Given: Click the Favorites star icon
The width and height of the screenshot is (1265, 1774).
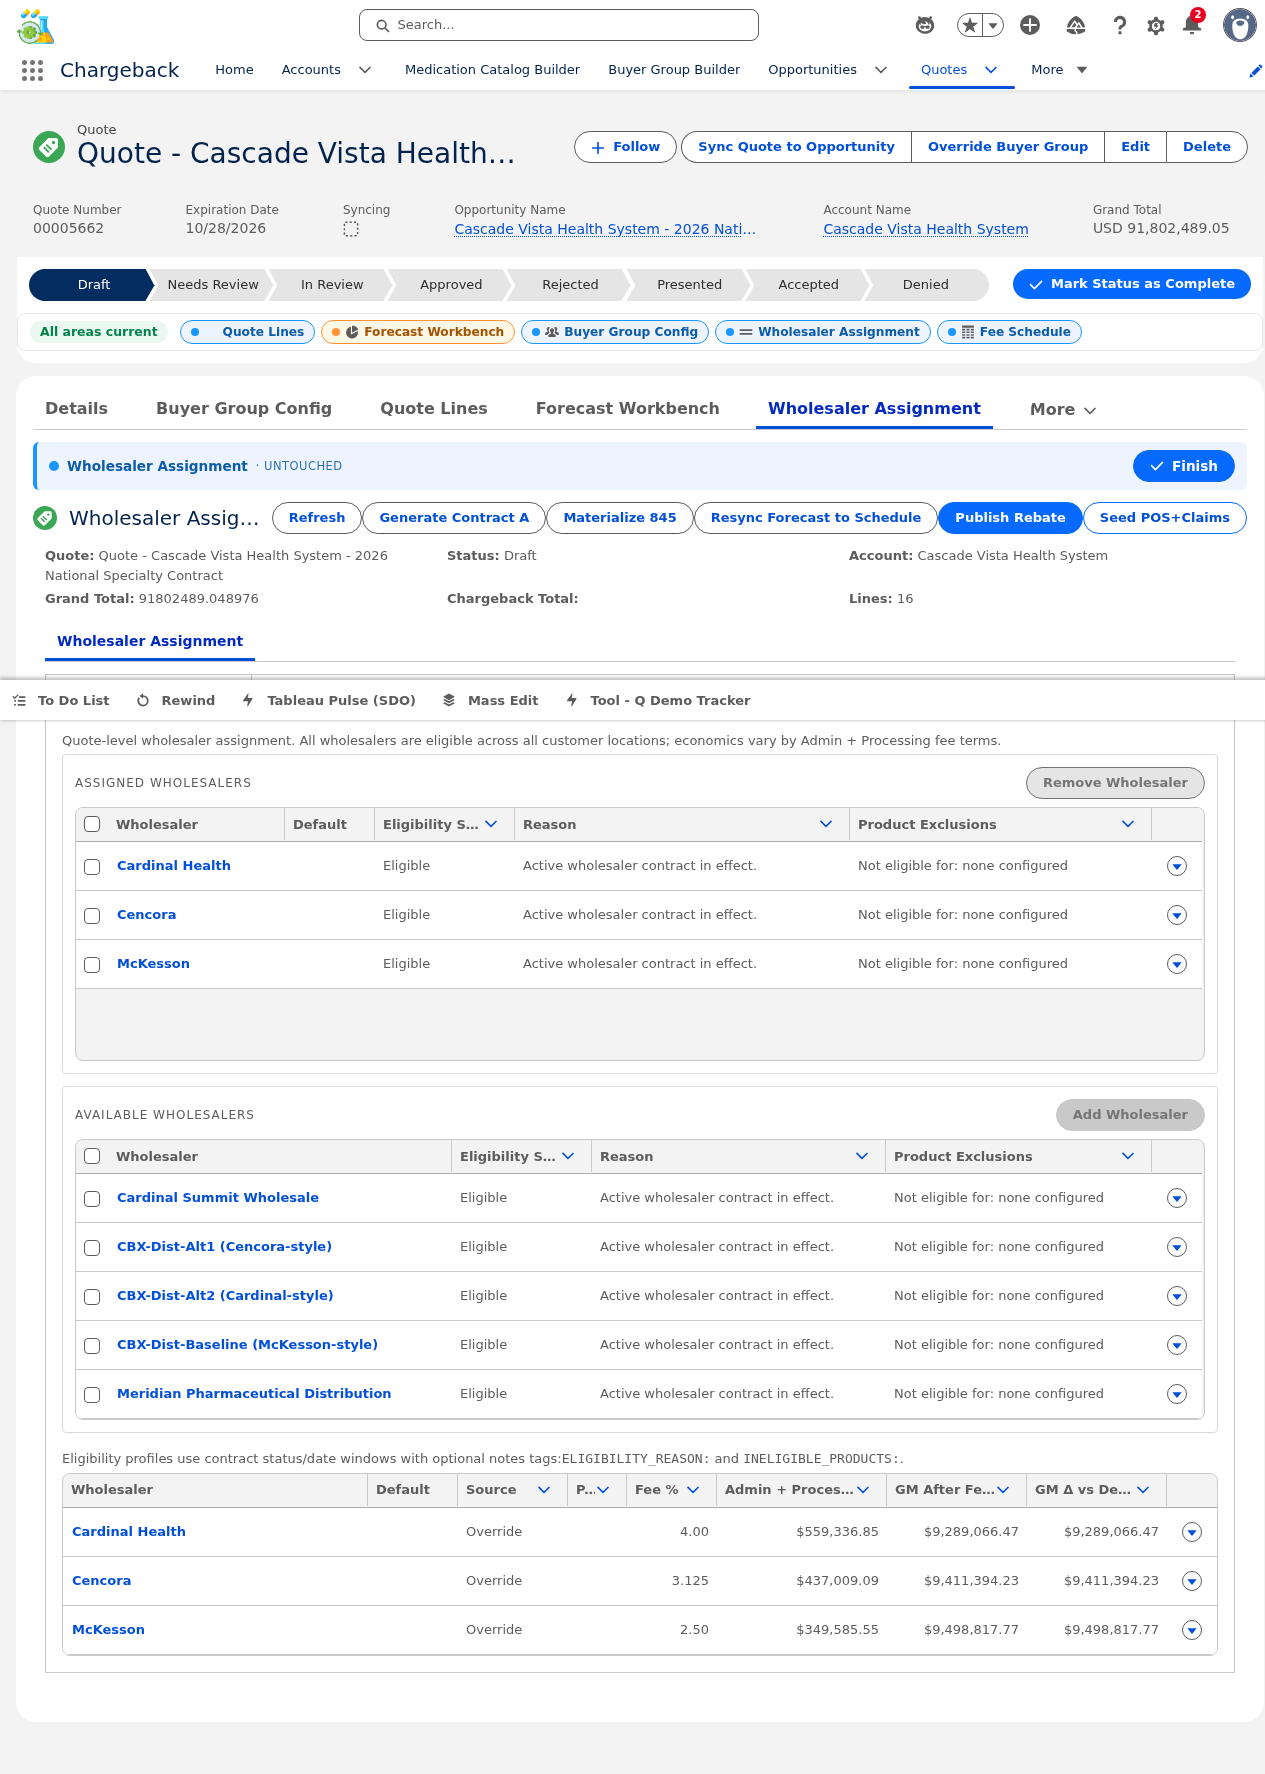Looking at the screenshot, I should coord(969,25).
